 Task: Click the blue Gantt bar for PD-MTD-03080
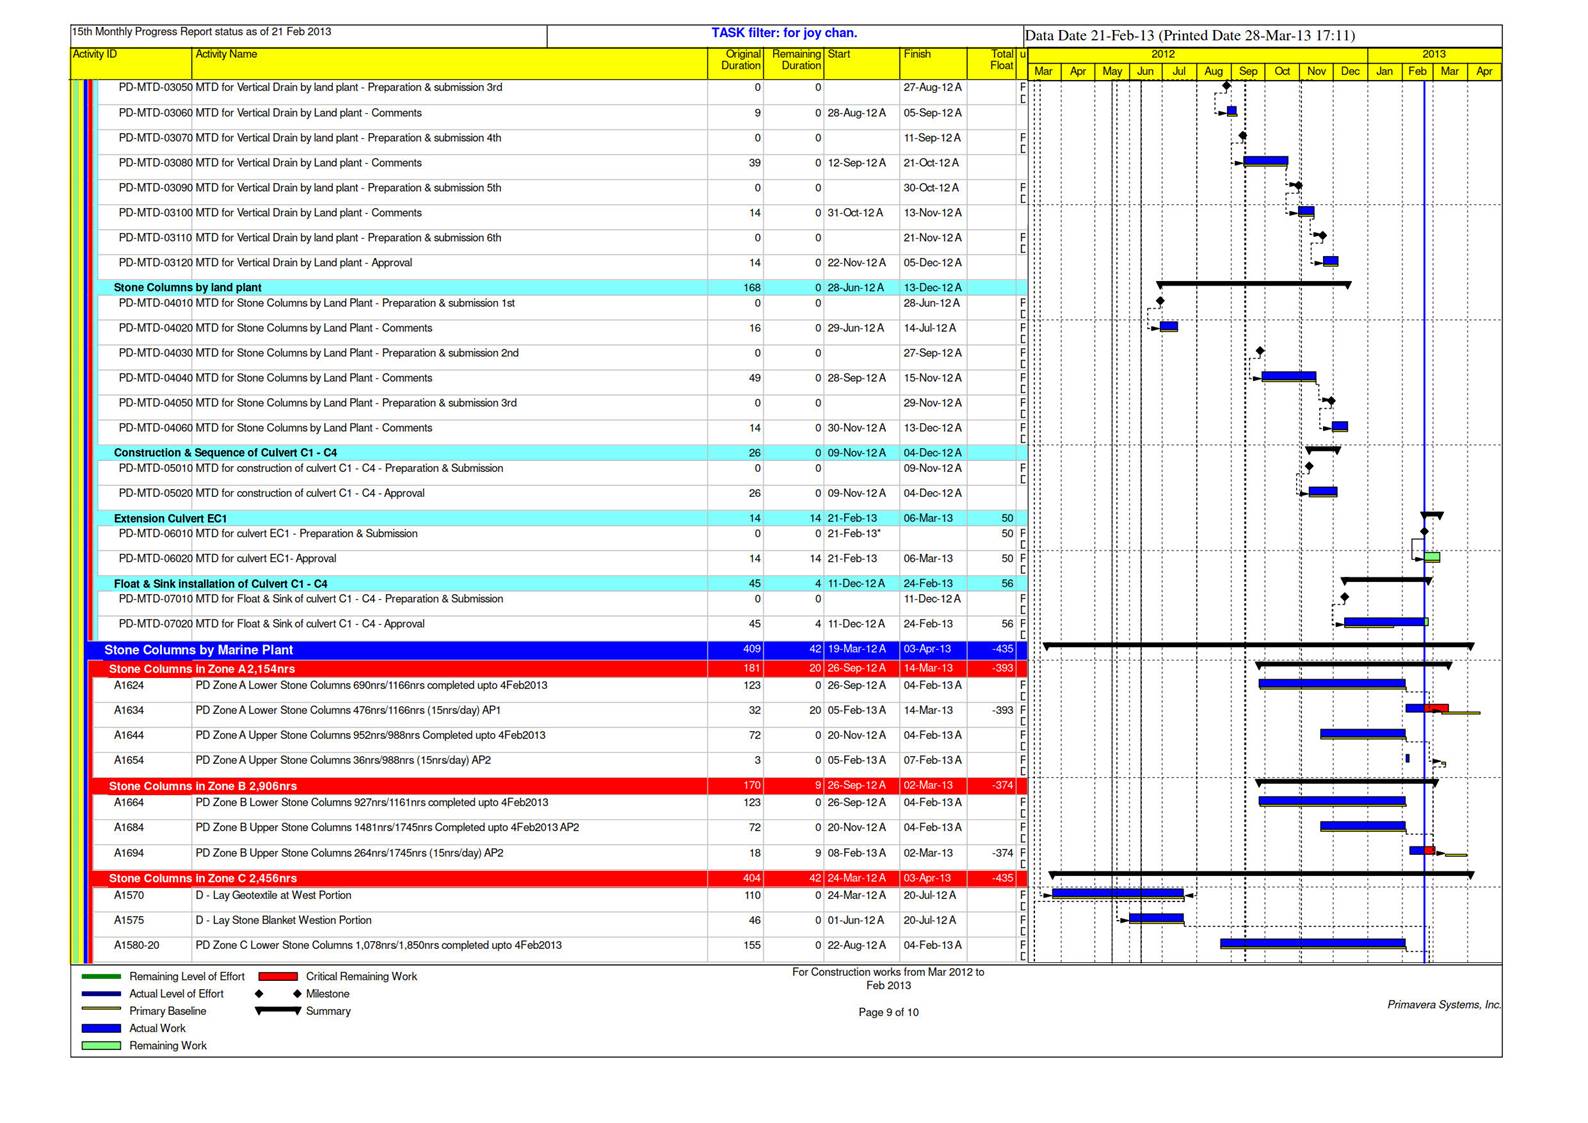1265,161
